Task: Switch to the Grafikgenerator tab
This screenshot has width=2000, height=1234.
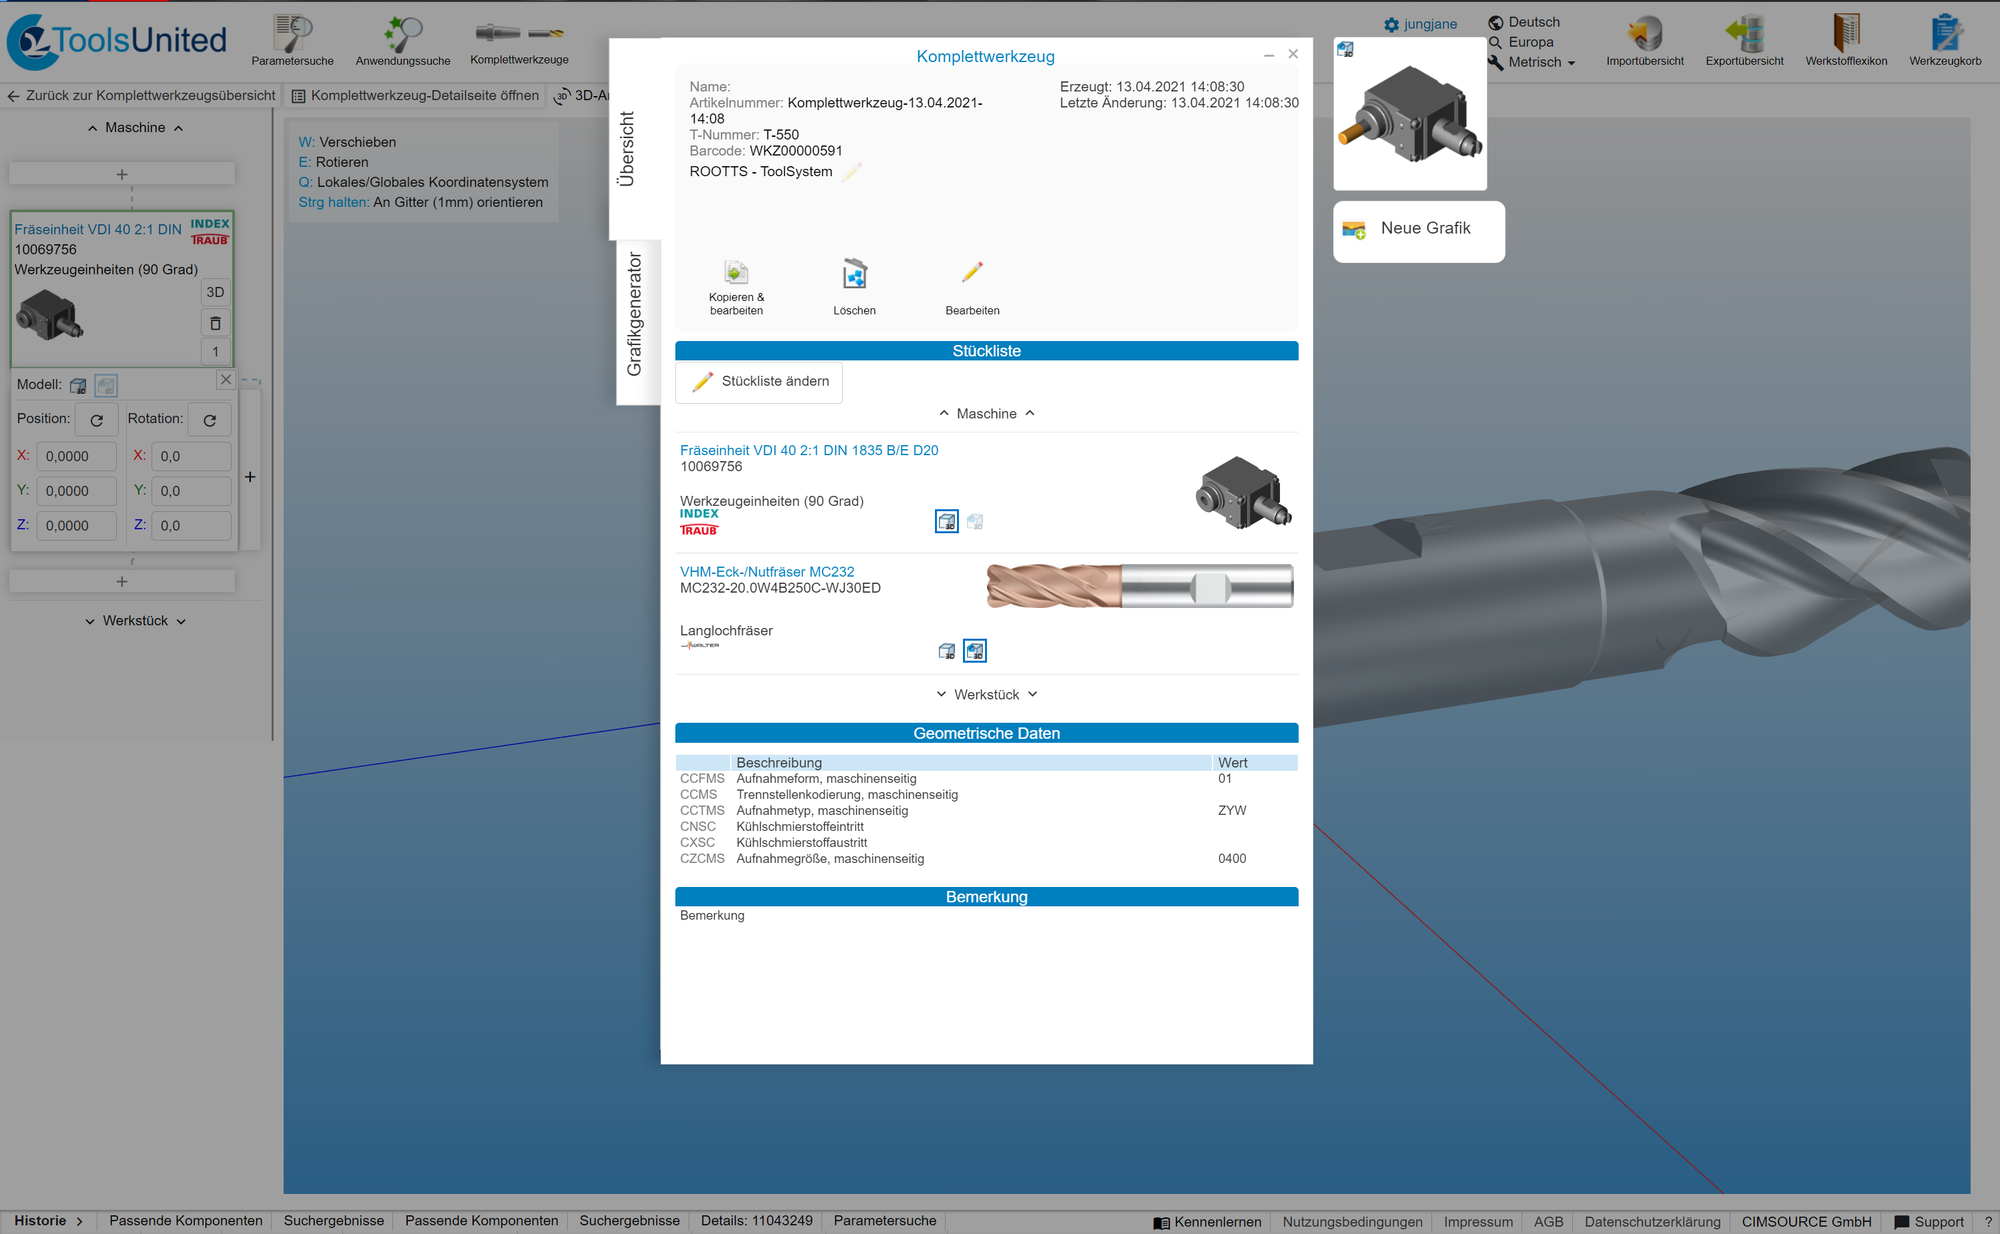Action: click(x=635, y=315)
